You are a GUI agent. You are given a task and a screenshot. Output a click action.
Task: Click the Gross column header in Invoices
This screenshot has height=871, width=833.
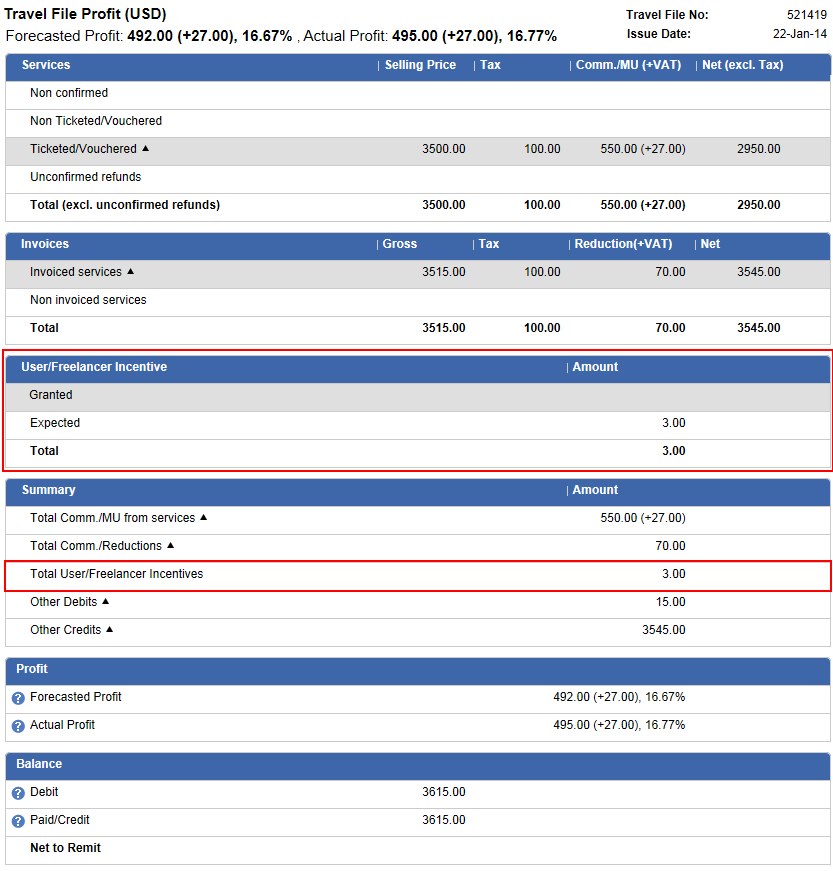point(400,244)
